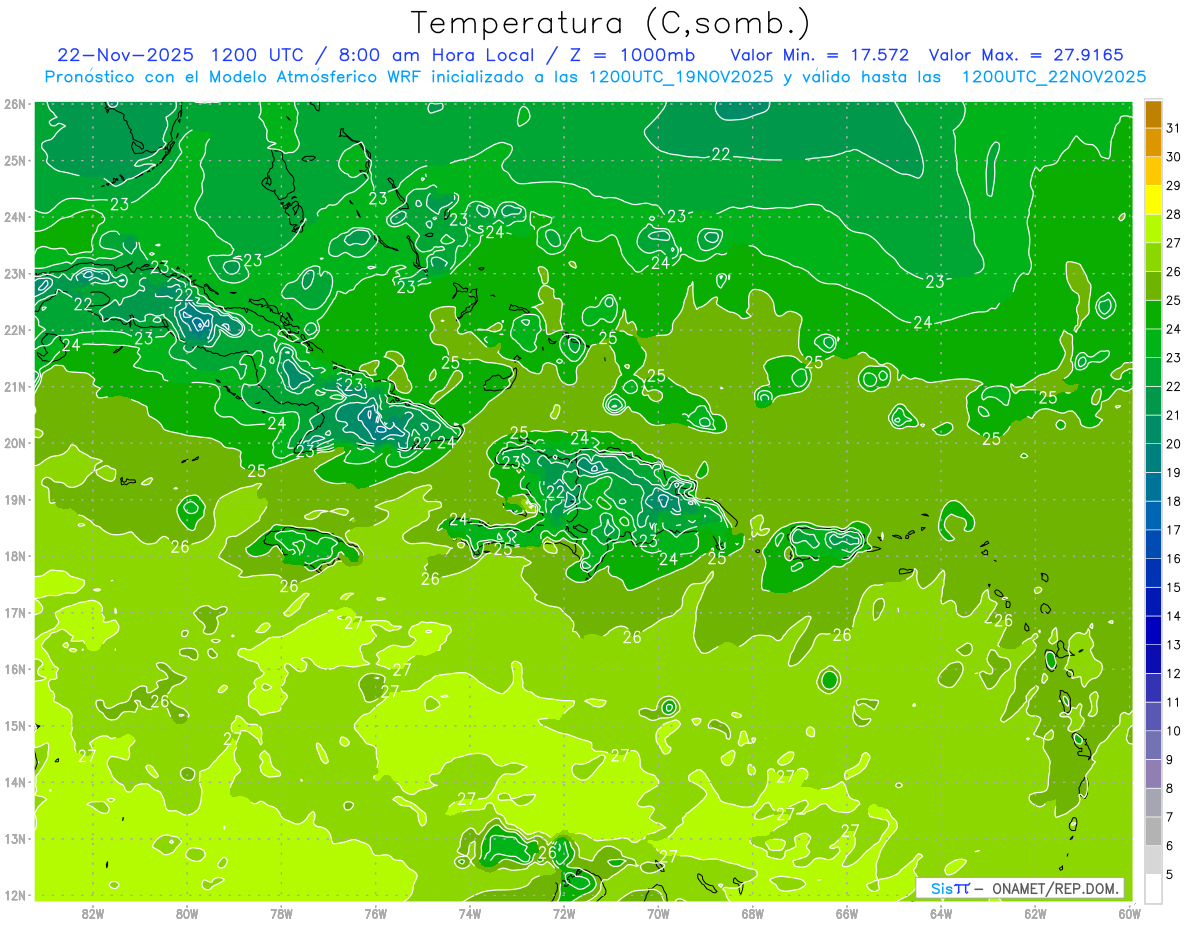Image resolution: width=1200 pixels, height=927 pixels.
Task: Click the gray color bar segment between 6 and 7
Action: tap(1153, 831)
